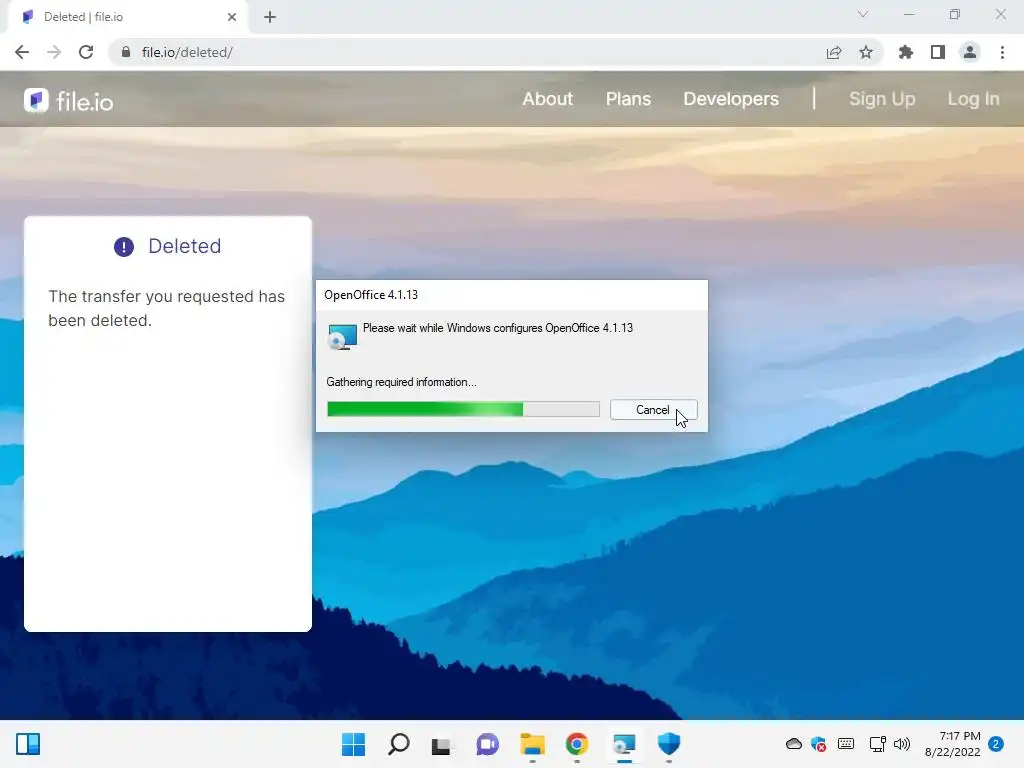Open the Extensions puzzle menu
The width and height of the screenshot is (1024, 768).
coord(905,52)
